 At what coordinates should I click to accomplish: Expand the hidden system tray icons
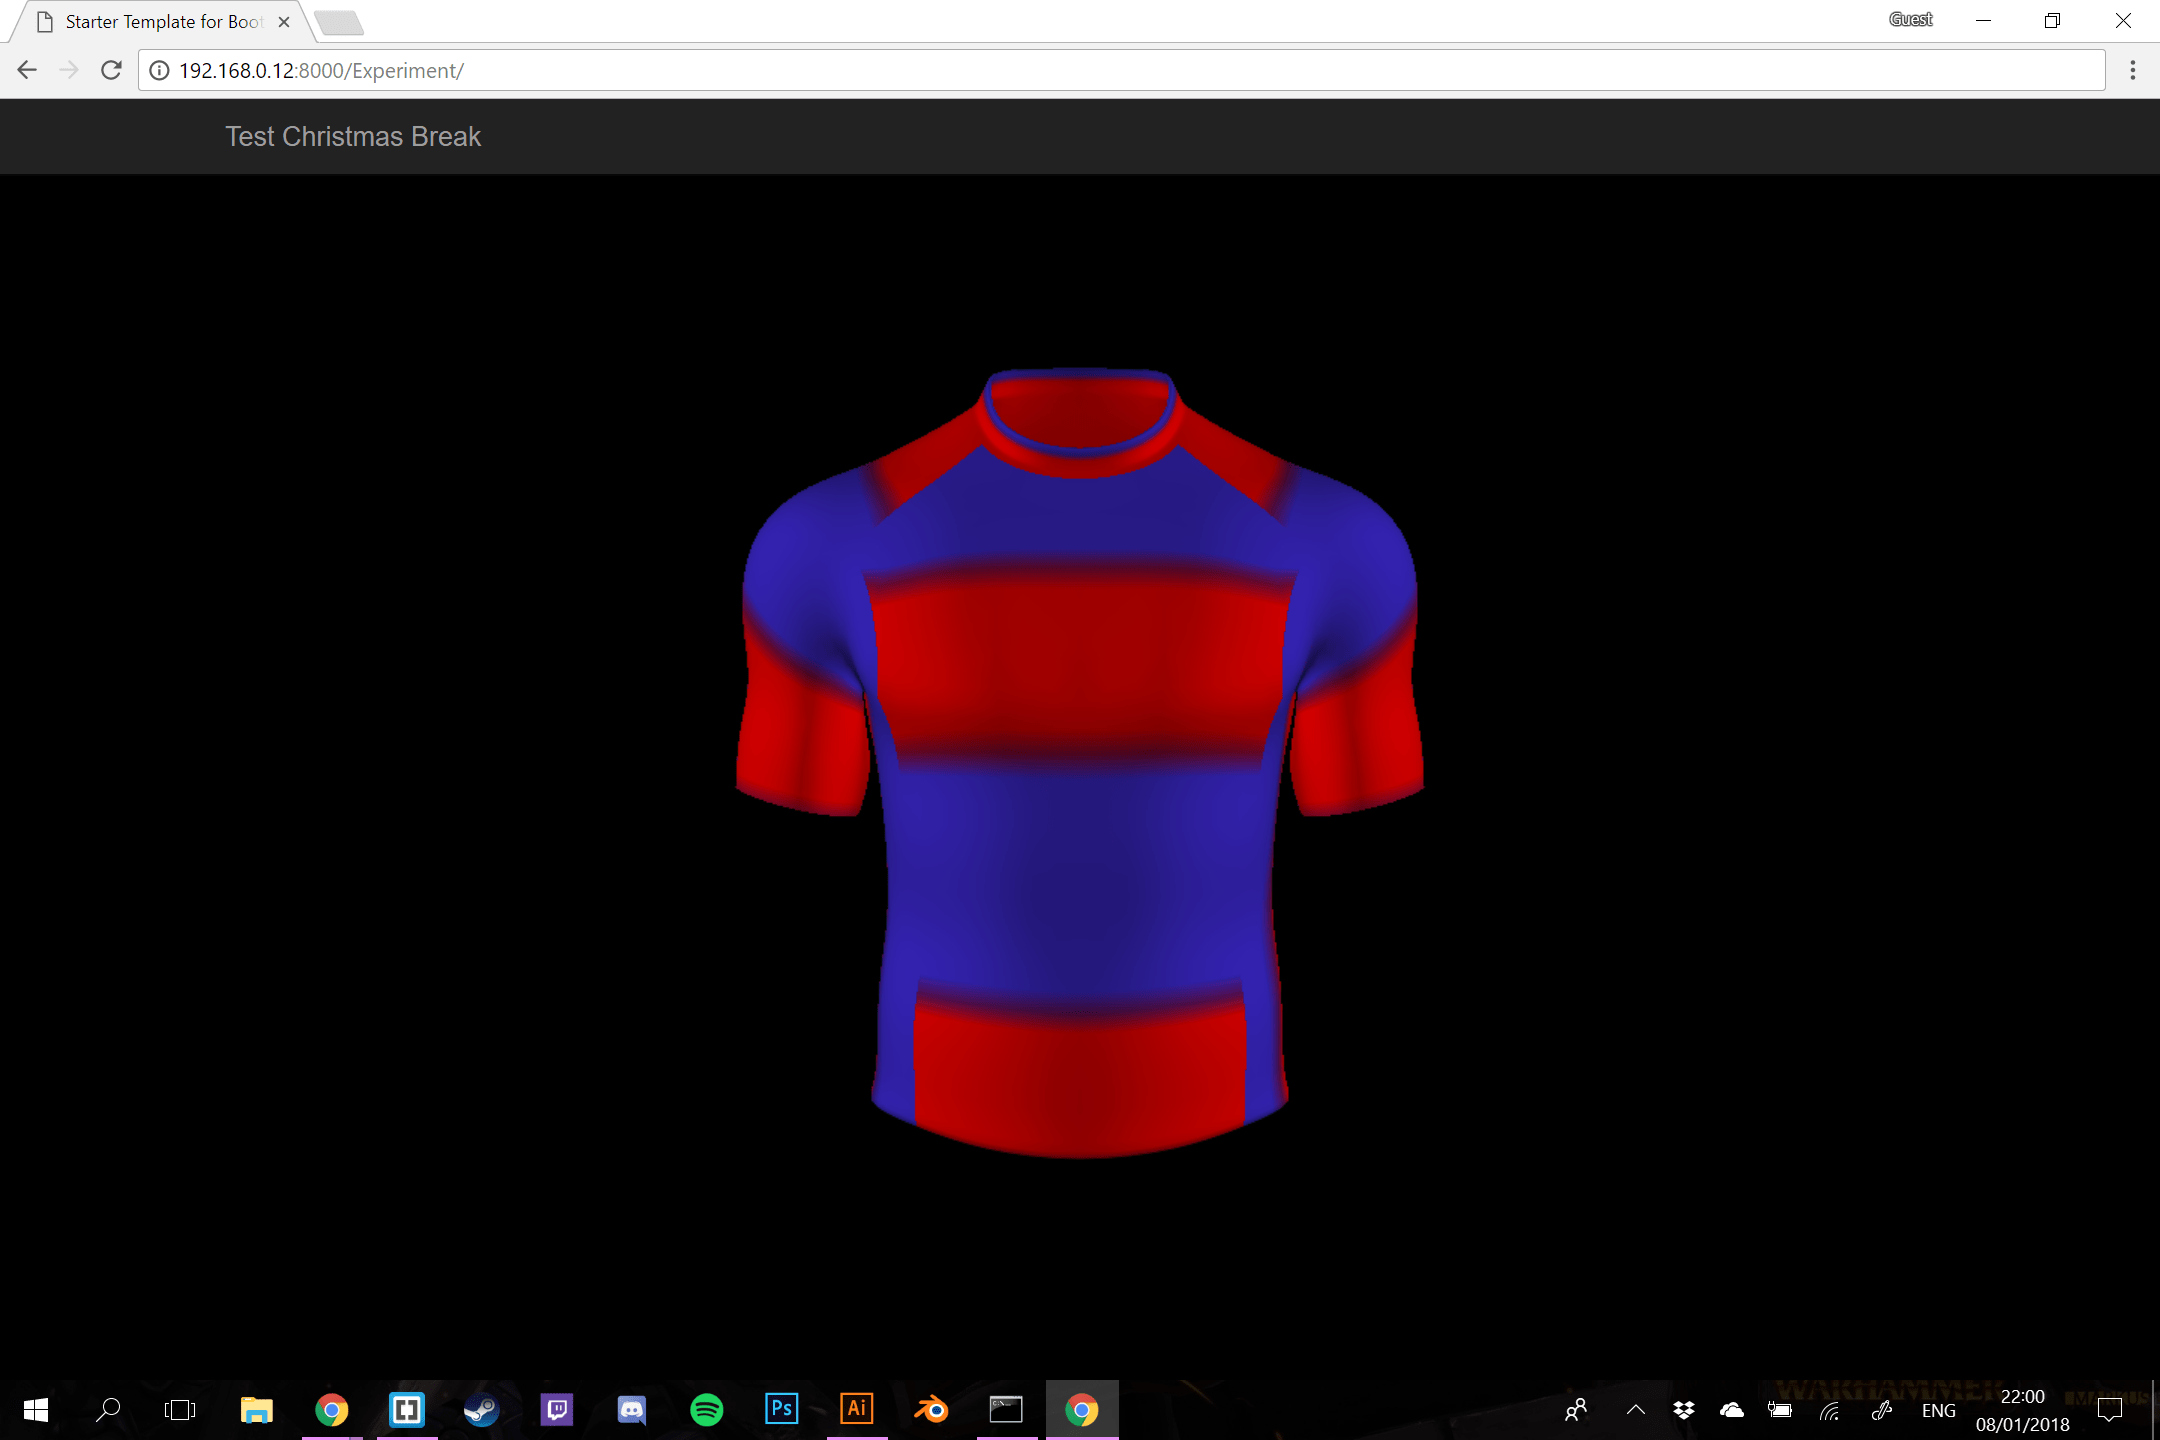[1636, 1410]
